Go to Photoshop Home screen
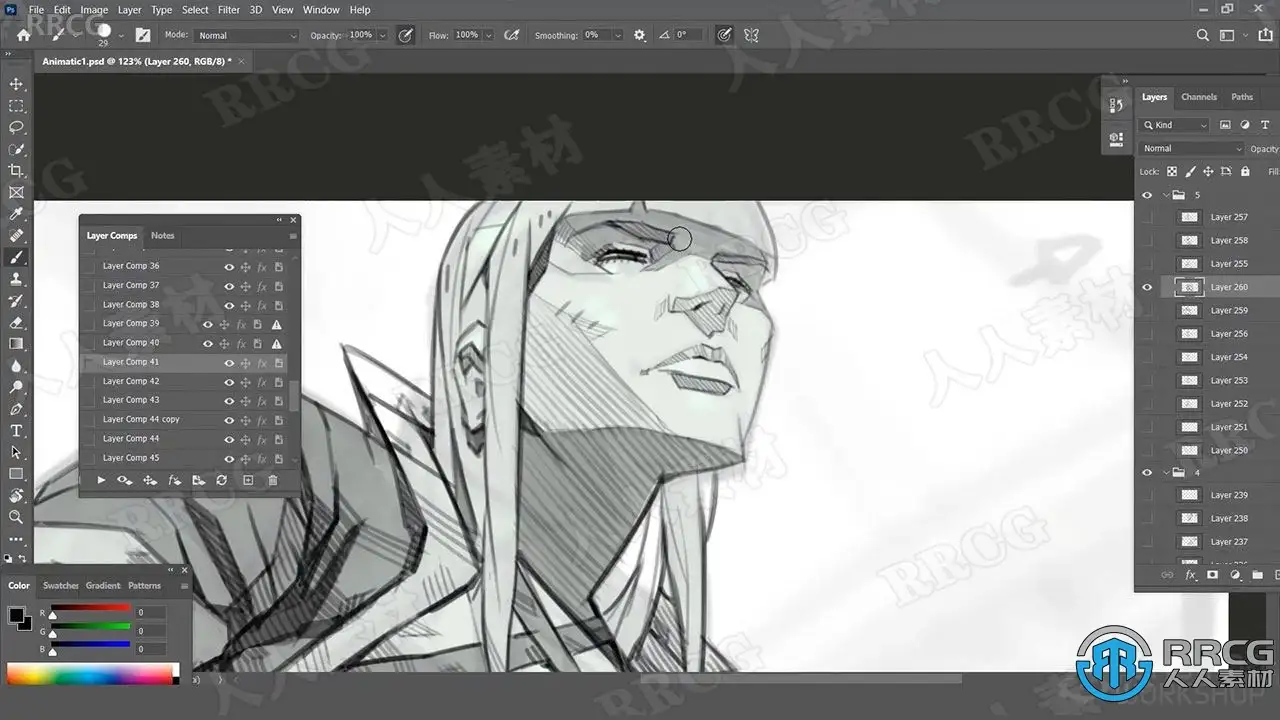Screen dimensions: 1280x720 pos(23,35)
